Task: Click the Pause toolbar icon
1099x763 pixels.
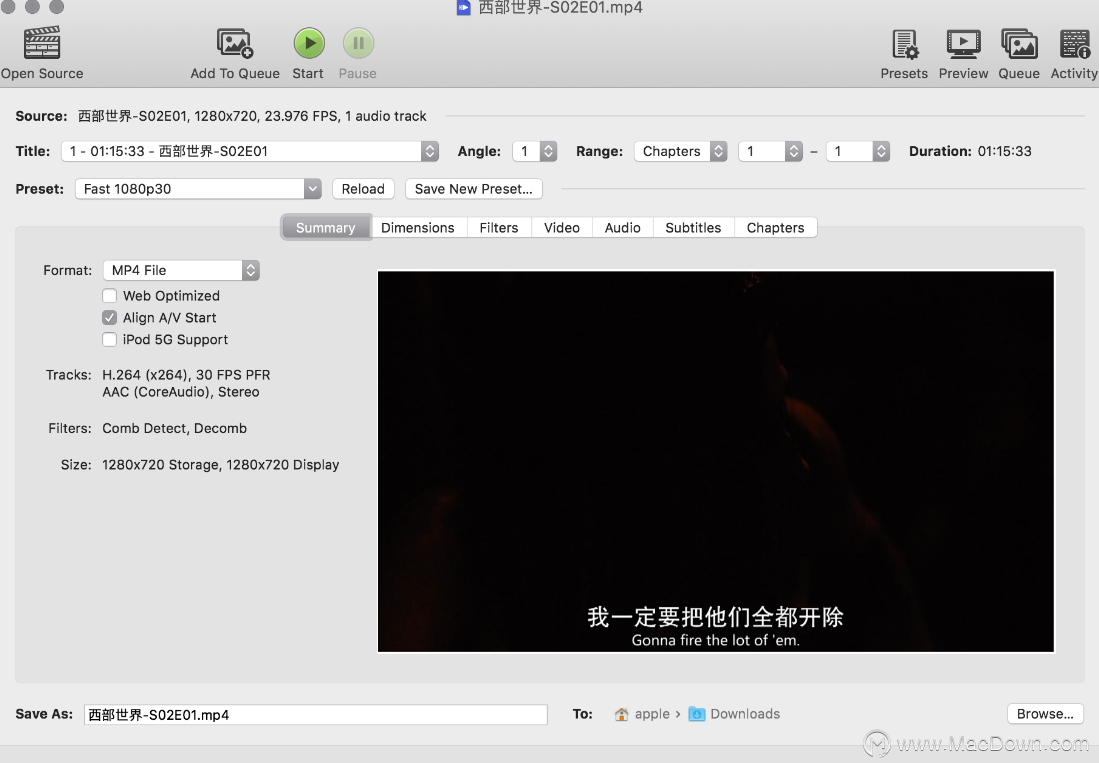Action: tap(358, 43)
